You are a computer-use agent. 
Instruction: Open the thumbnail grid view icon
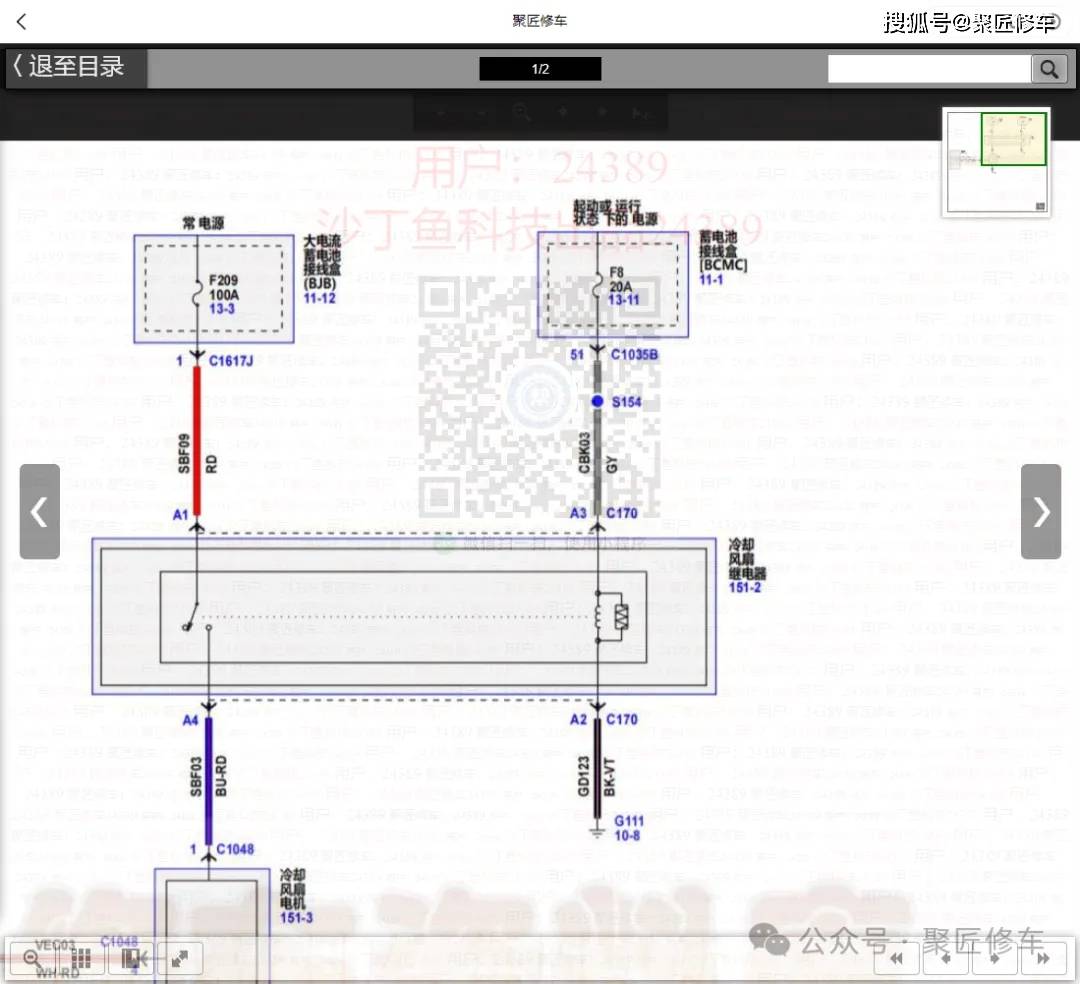[x=82, y=958]
